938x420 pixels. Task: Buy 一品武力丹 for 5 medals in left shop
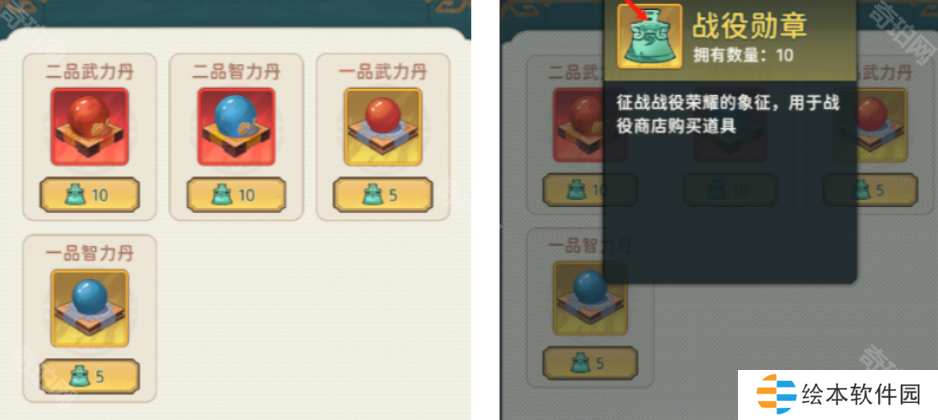coord(383,195)
